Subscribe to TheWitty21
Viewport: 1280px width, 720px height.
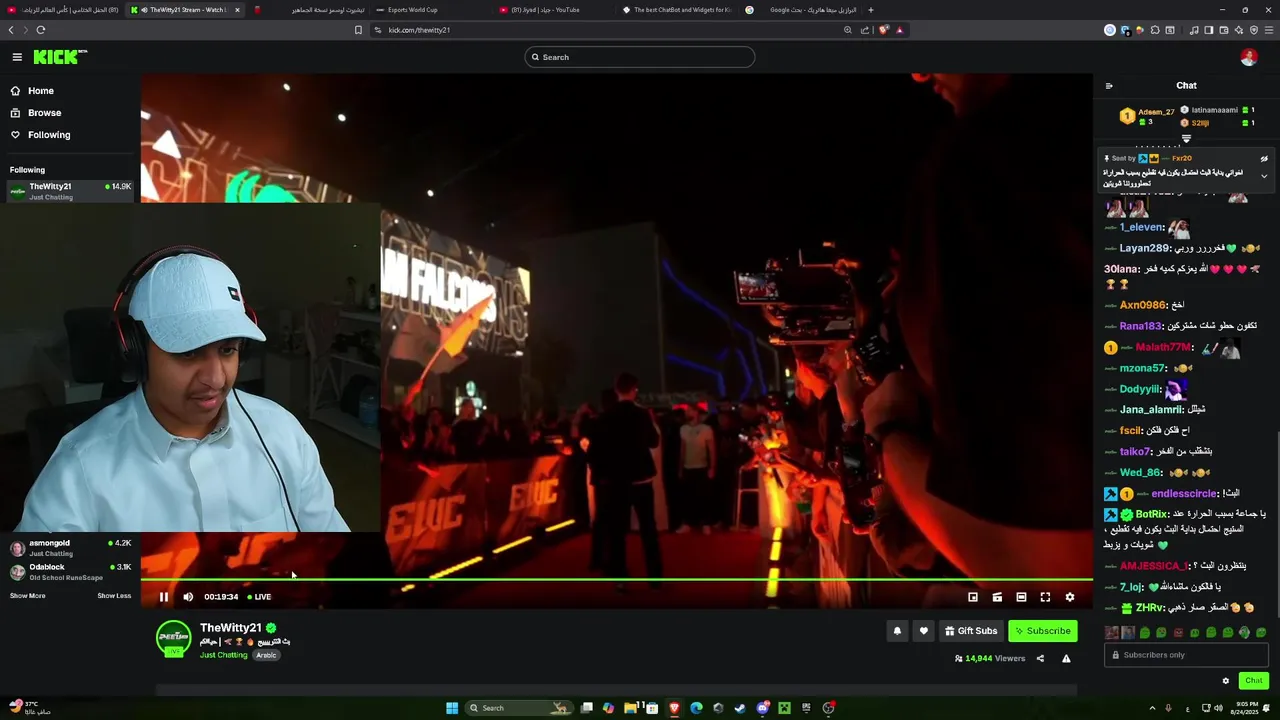tap(1042, 631)
